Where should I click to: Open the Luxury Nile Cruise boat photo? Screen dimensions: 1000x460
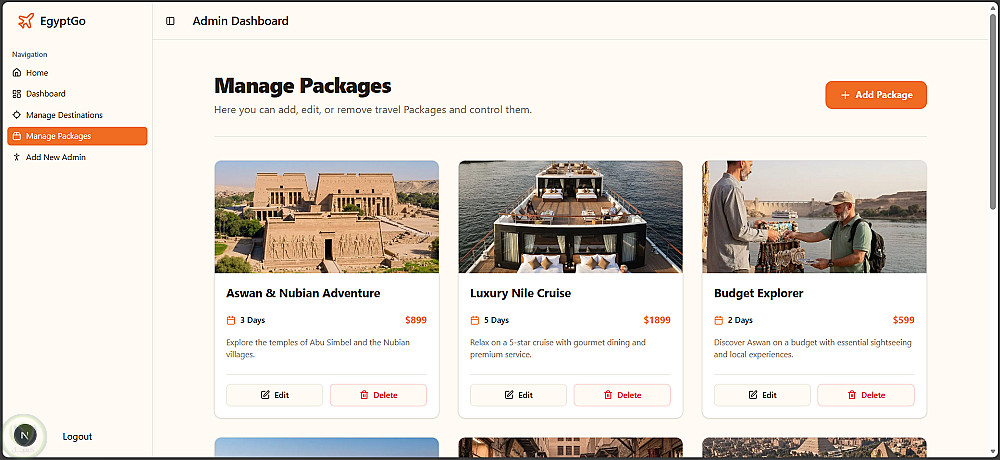pyautogui.click(x=570, y=216)
